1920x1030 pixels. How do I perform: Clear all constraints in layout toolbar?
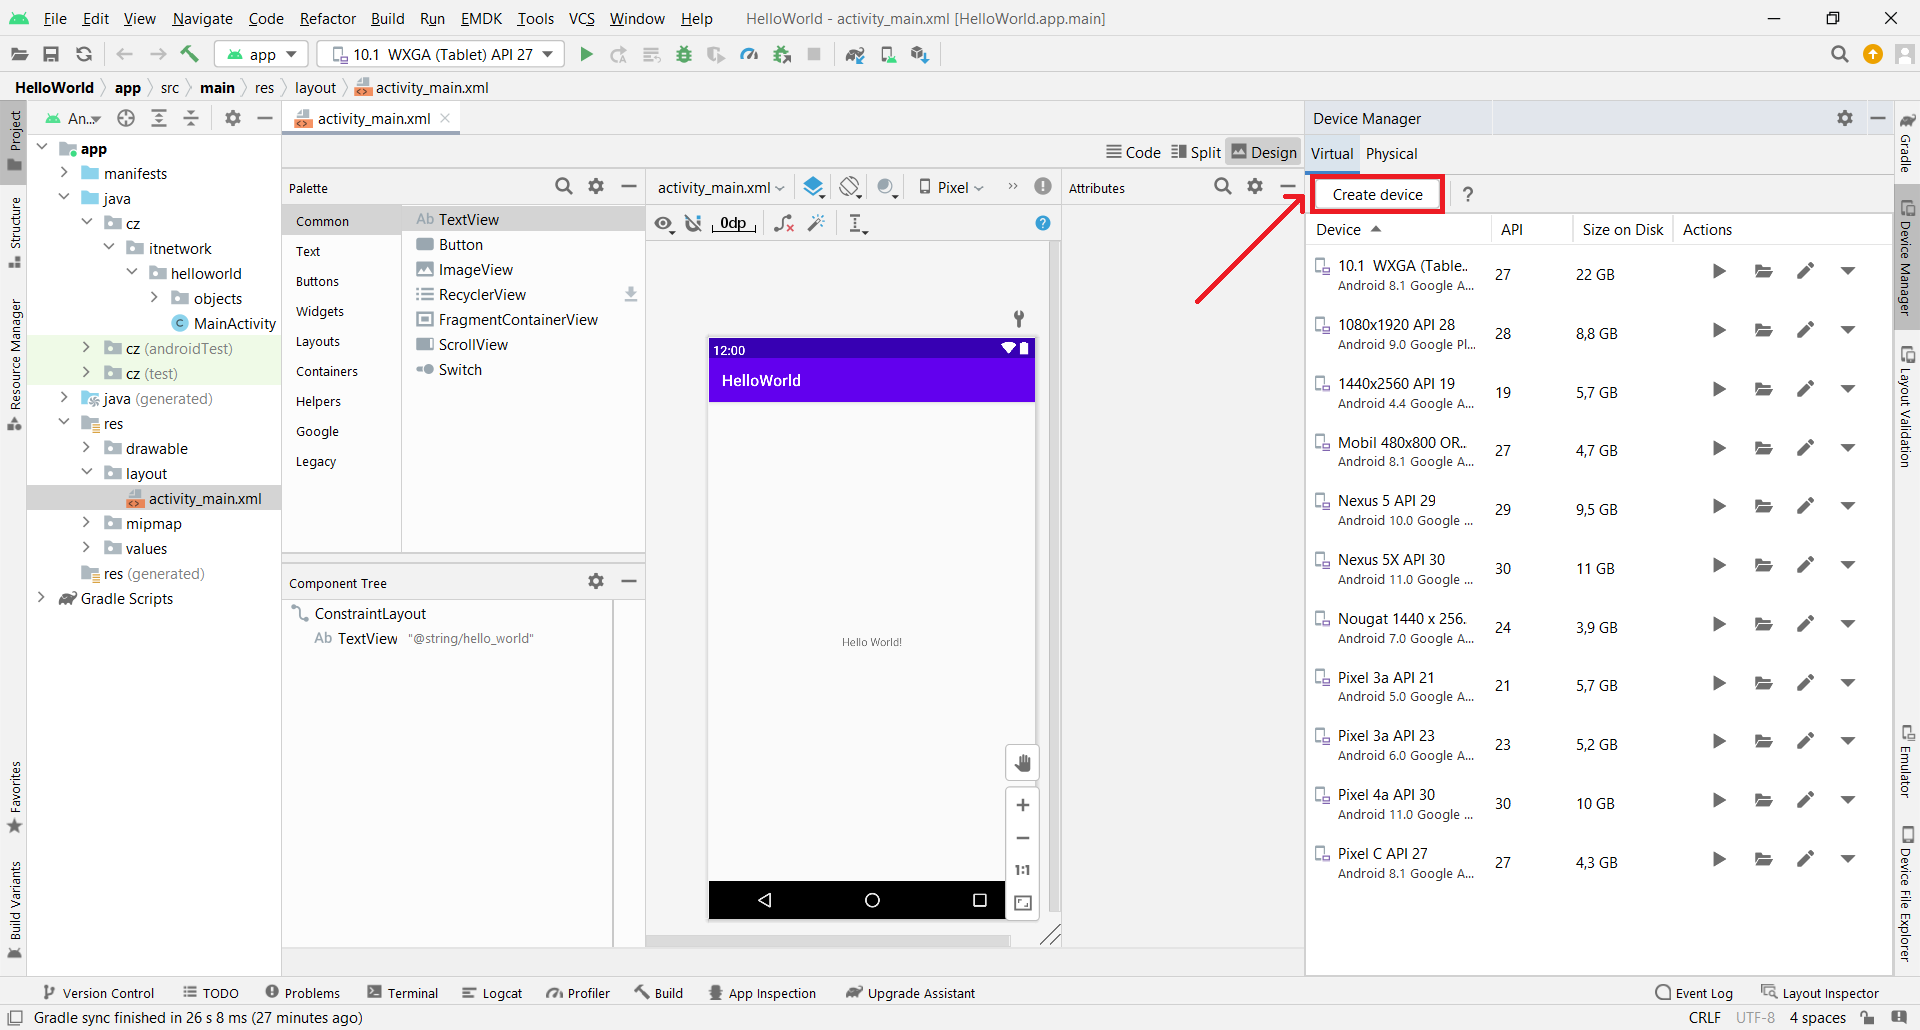click(x=785, y=223)
